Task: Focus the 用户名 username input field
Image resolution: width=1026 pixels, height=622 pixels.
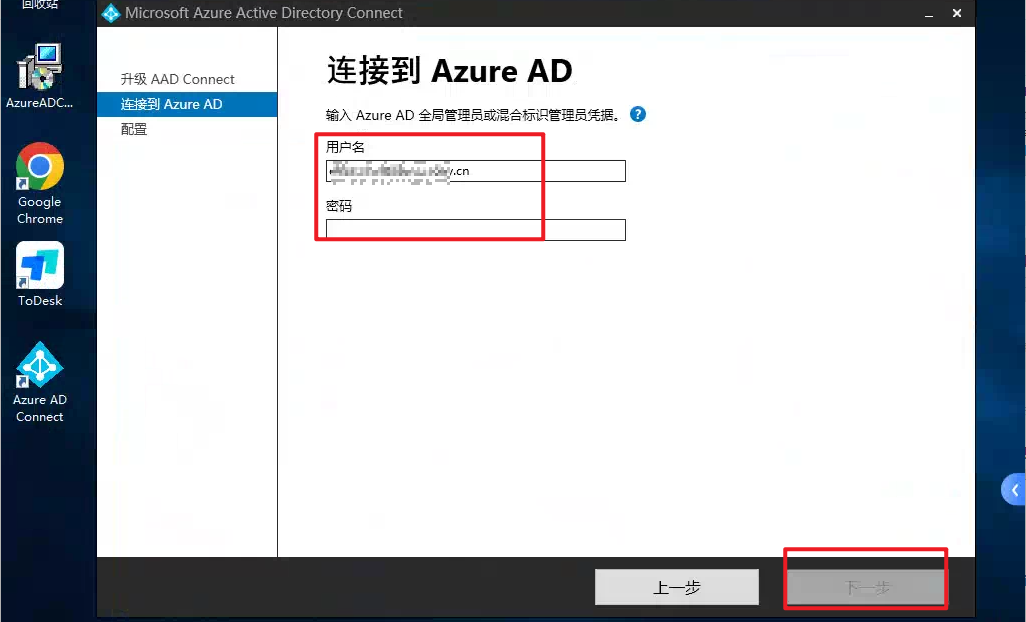Action: click(476, 171)
